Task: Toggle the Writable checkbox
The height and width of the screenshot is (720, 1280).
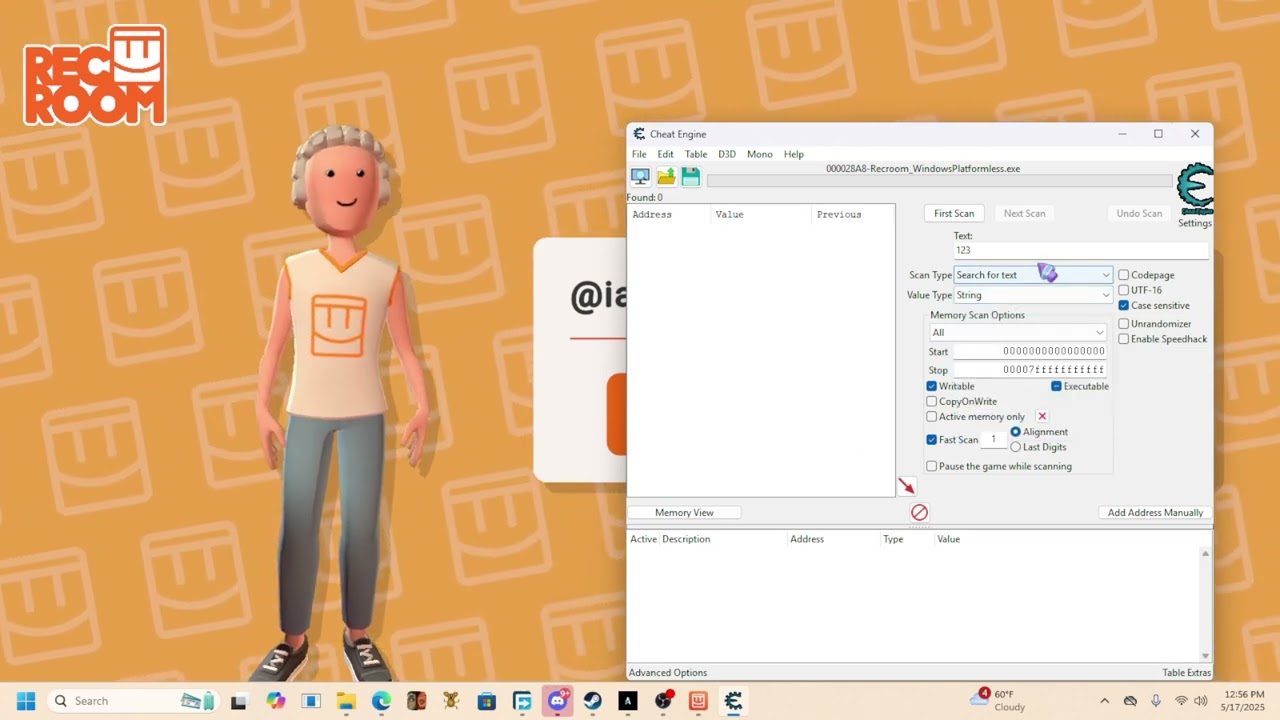Action: [x=932, y=386]
